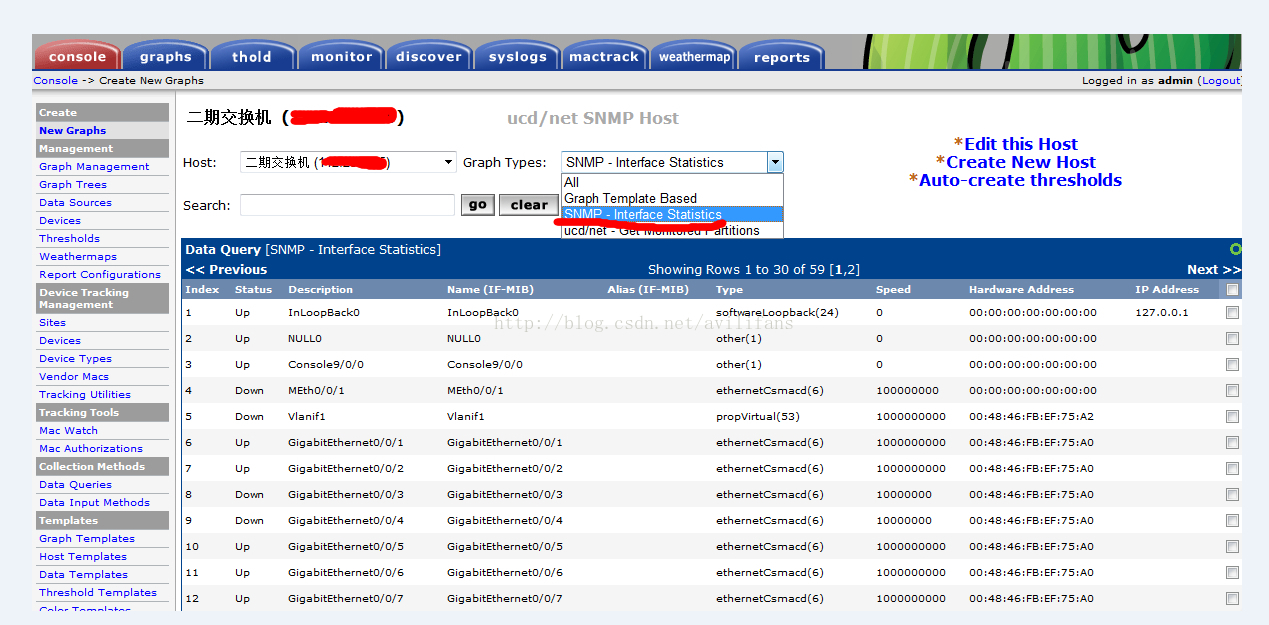Click the Logout link
The width and height of the screenshot is (1269, 625).
pos(1220,80)
